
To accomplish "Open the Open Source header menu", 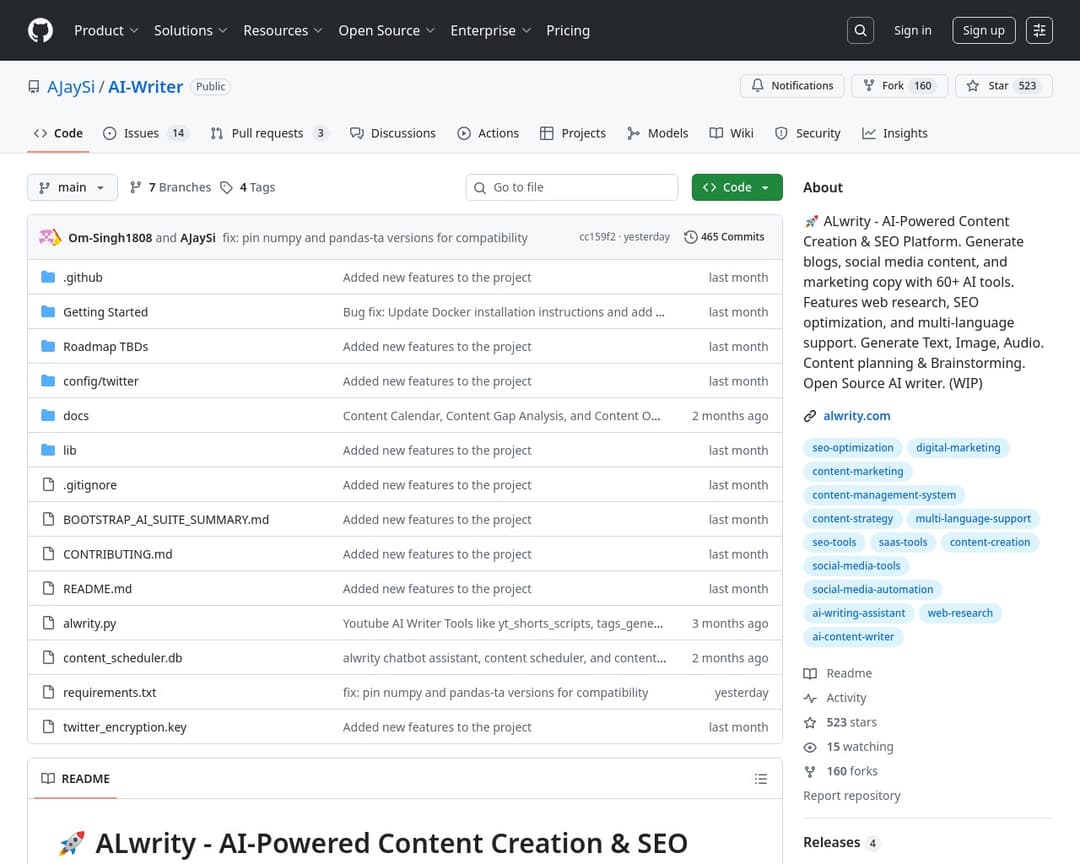I will pos(386,31).
